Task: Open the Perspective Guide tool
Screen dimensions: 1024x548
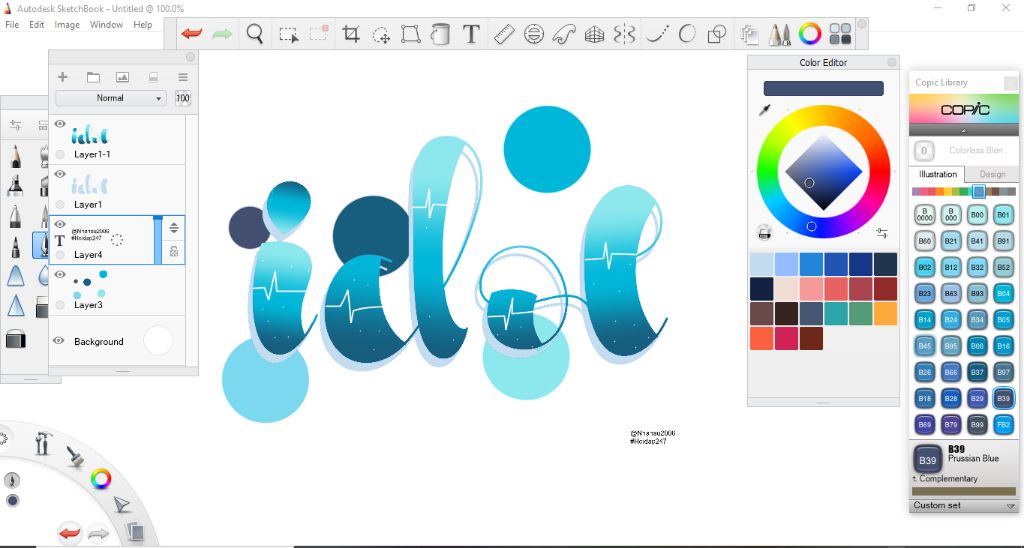Action: coord(594,34)
